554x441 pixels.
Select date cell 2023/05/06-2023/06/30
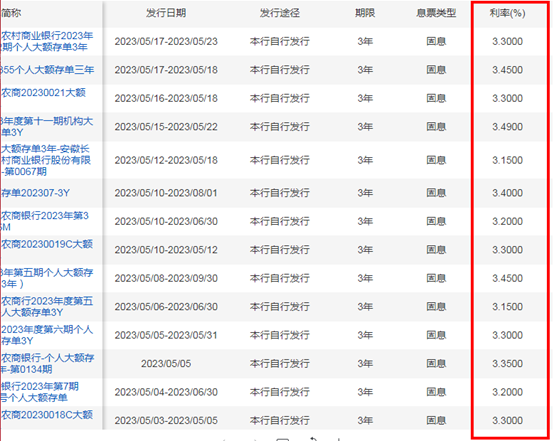166,307
